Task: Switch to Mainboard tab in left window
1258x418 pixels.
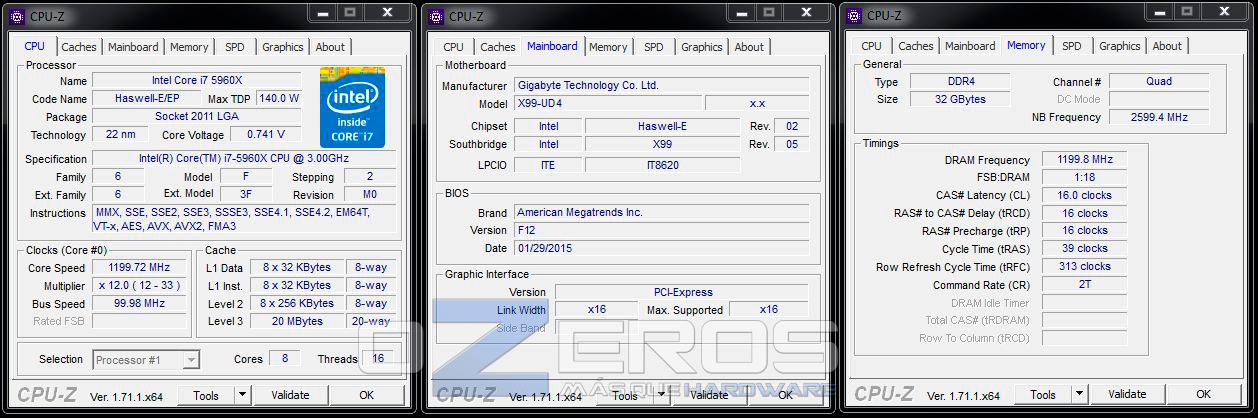Action: (133, 47)
